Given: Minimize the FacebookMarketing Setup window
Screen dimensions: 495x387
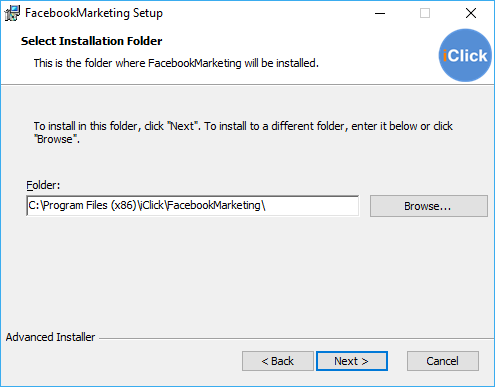Looking at the screenshot, I should pos(380,13).
